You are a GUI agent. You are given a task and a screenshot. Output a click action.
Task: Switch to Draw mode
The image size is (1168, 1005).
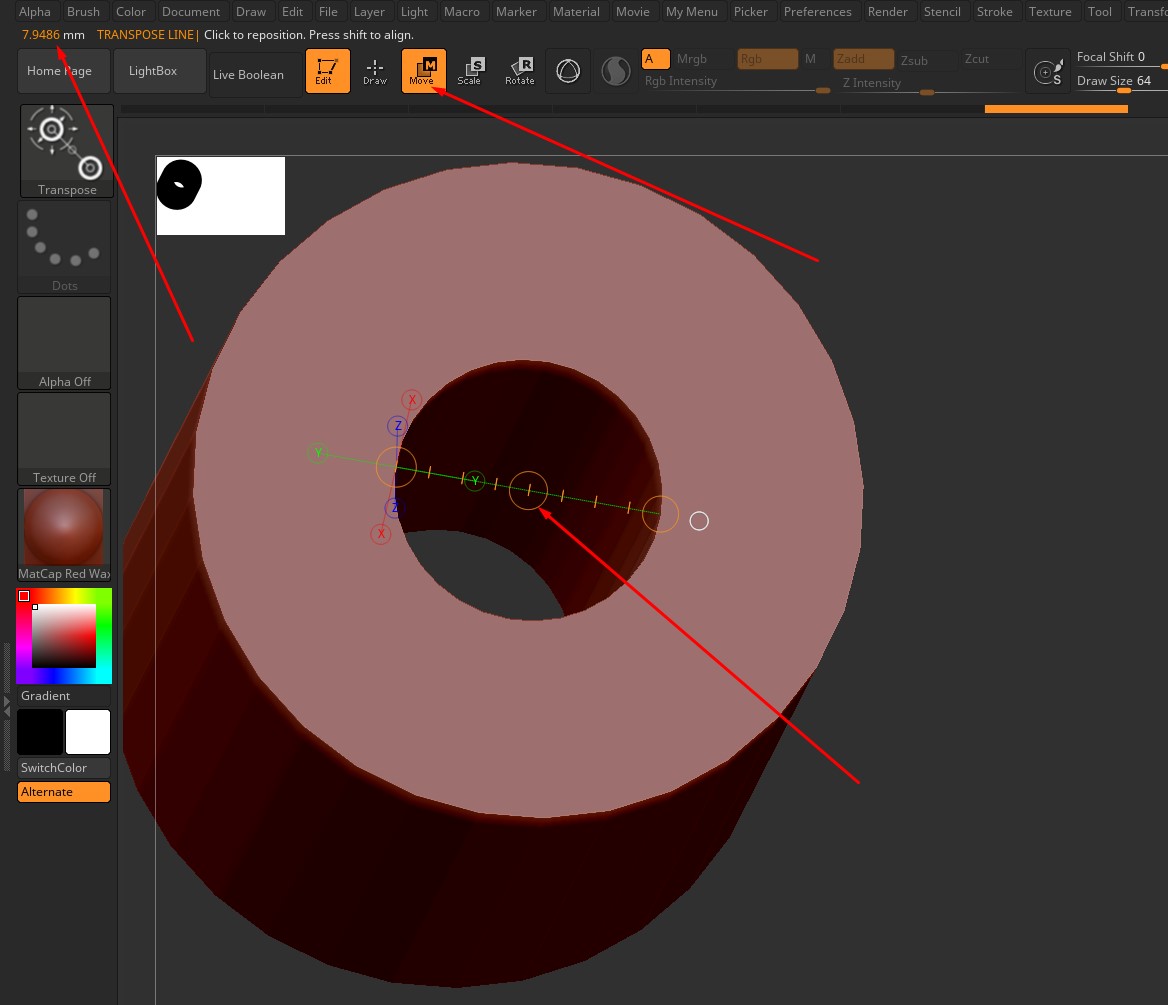point(375,71)
